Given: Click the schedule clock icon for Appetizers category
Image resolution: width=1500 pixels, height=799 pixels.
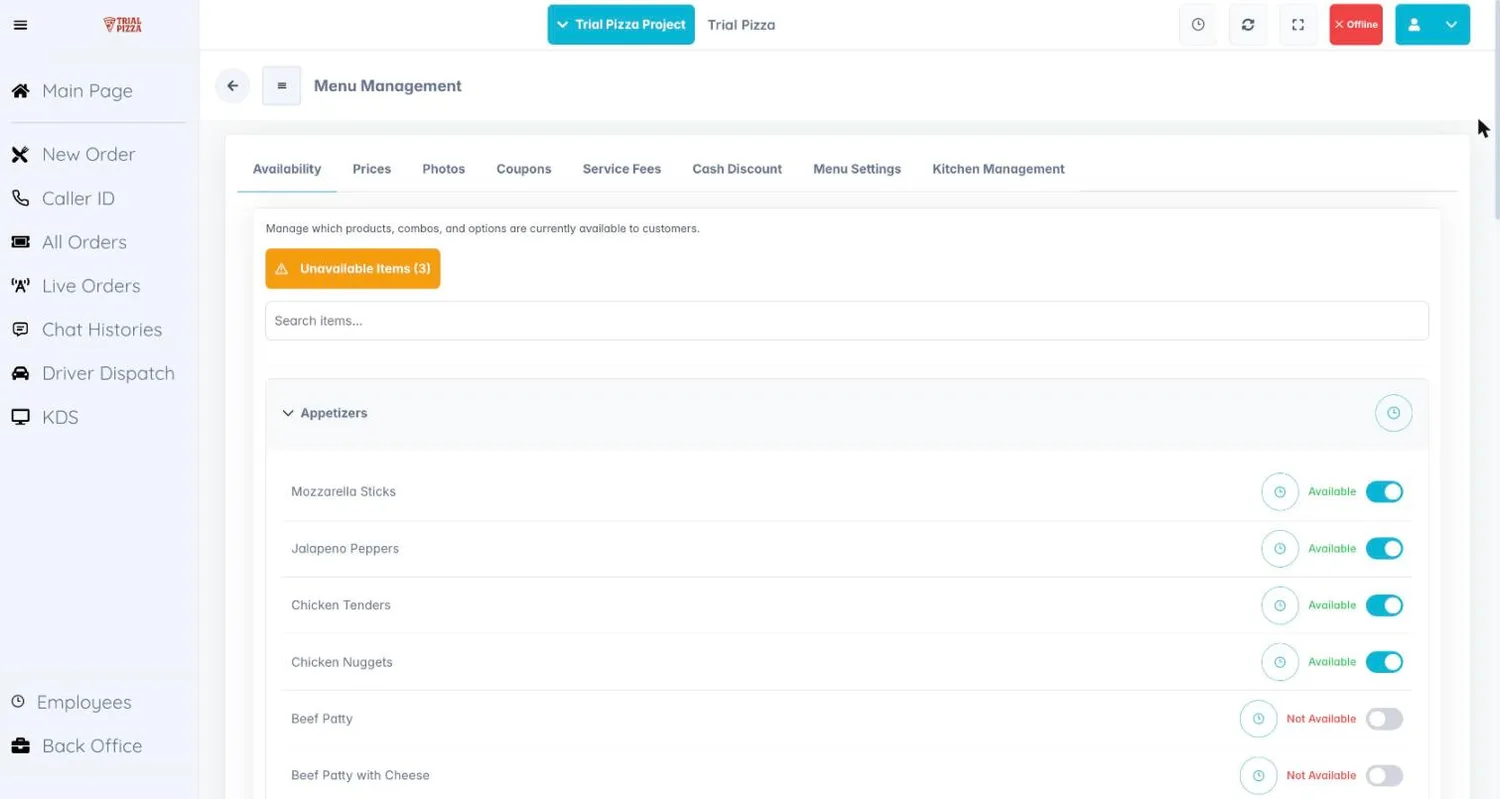Looking at the screenshot, I should 1393,413.
